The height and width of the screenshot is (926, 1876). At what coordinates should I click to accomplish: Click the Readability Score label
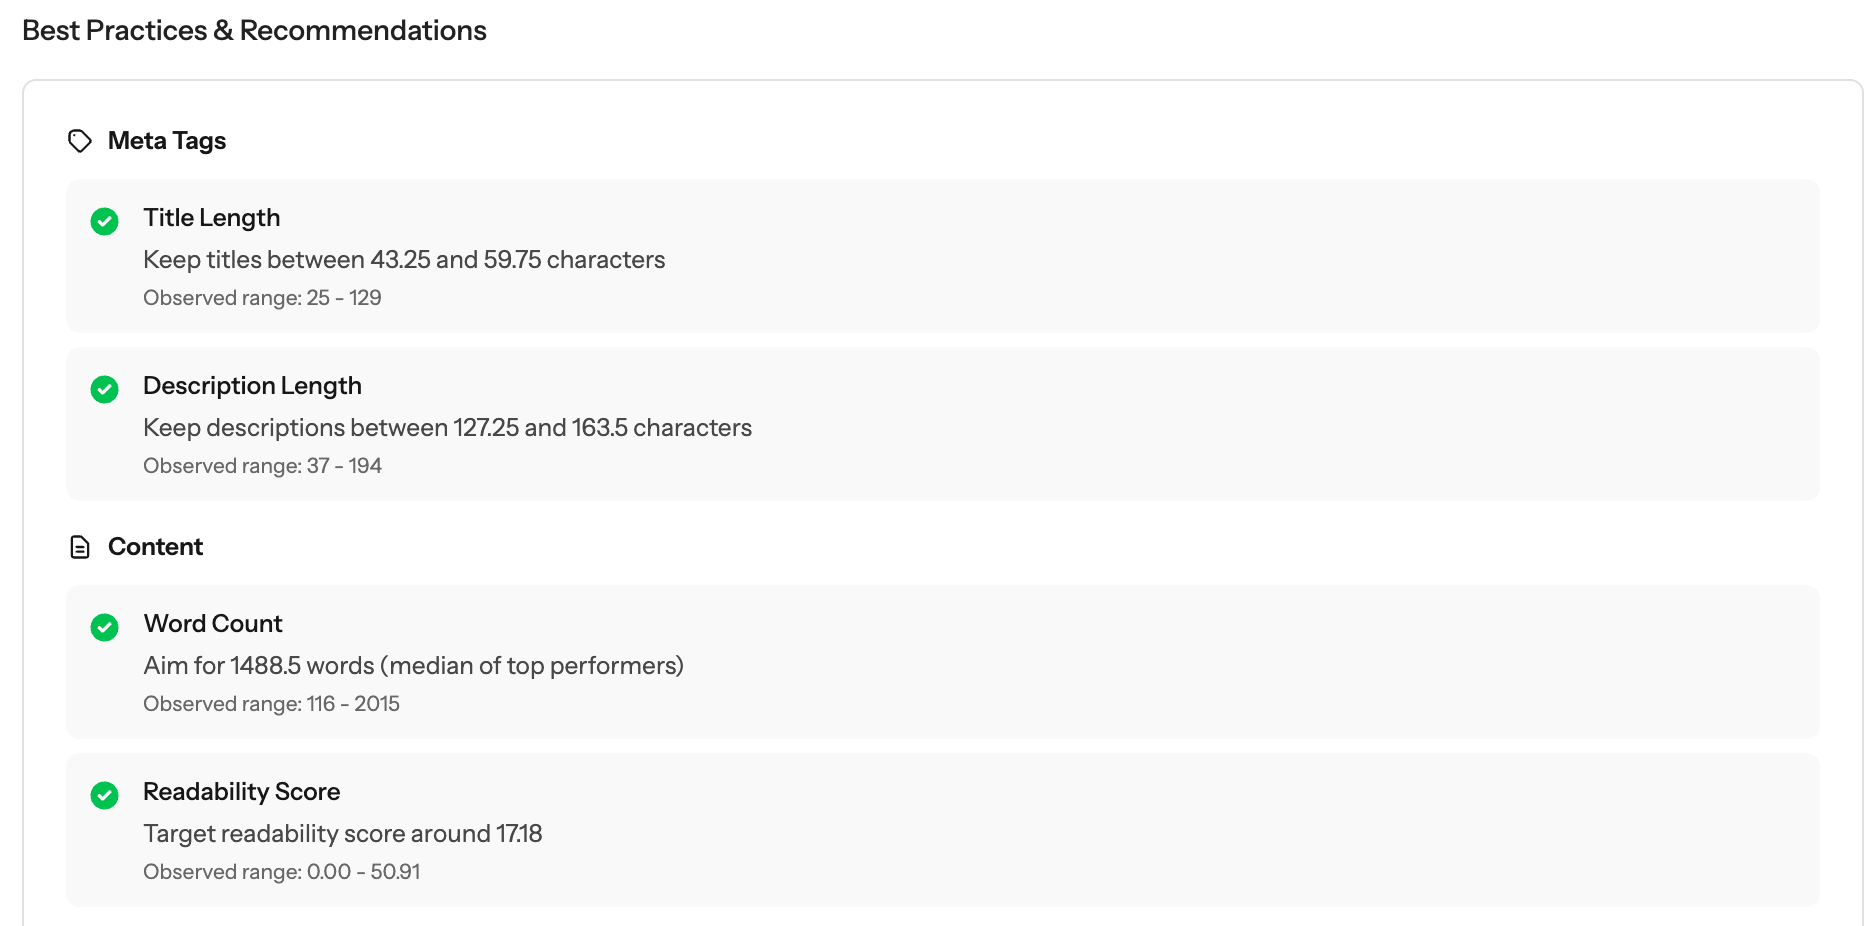[241, 792]
